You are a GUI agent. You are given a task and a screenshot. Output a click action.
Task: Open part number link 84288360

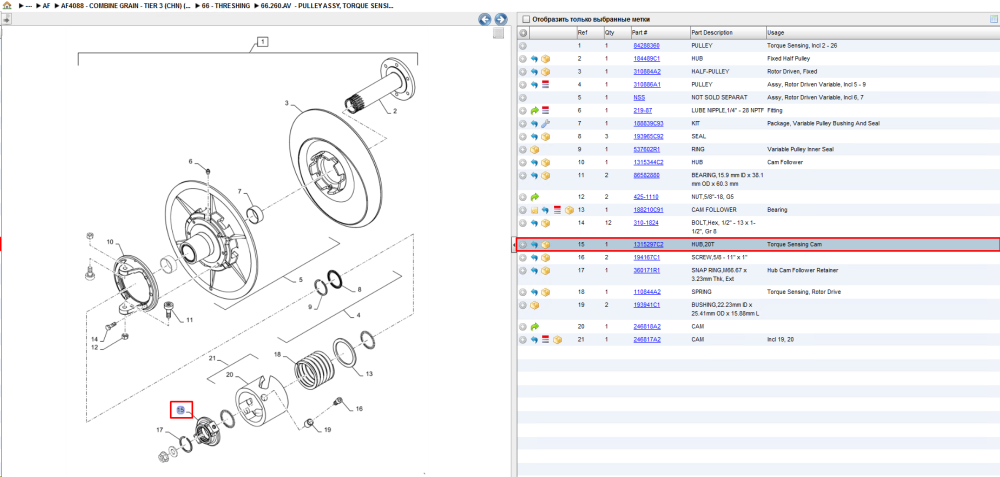(646, 46)
